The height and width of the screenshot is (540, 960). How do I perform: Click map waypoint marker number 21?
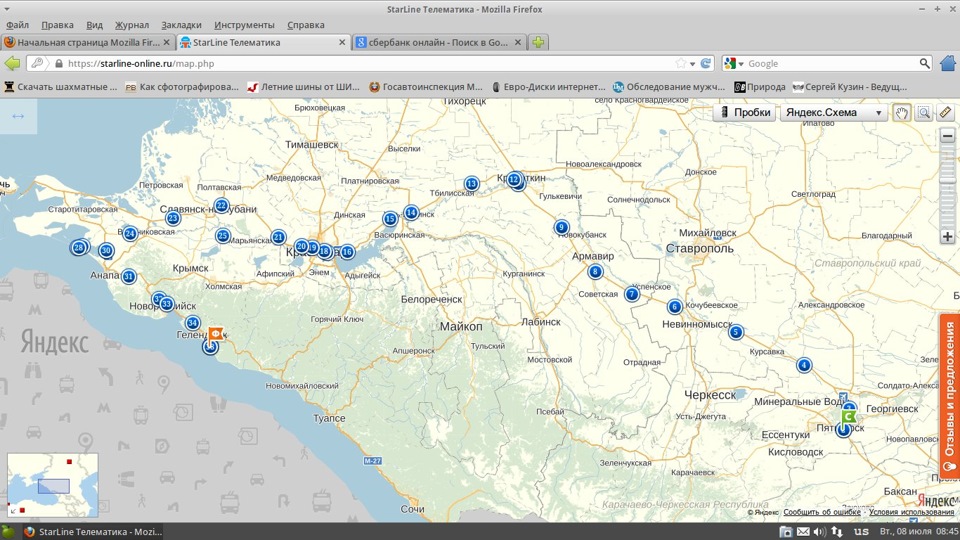tap(279, 237)
